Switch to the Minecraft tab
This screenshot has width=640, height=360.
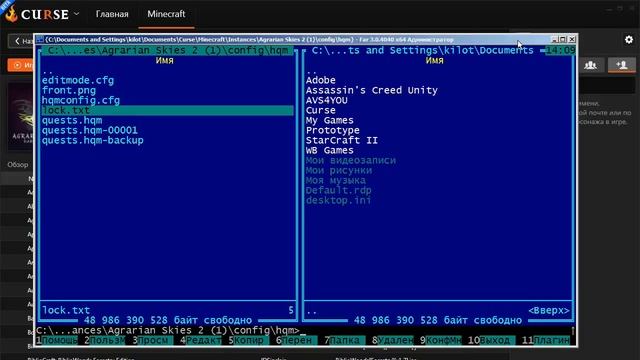click(x=166, y=14)
